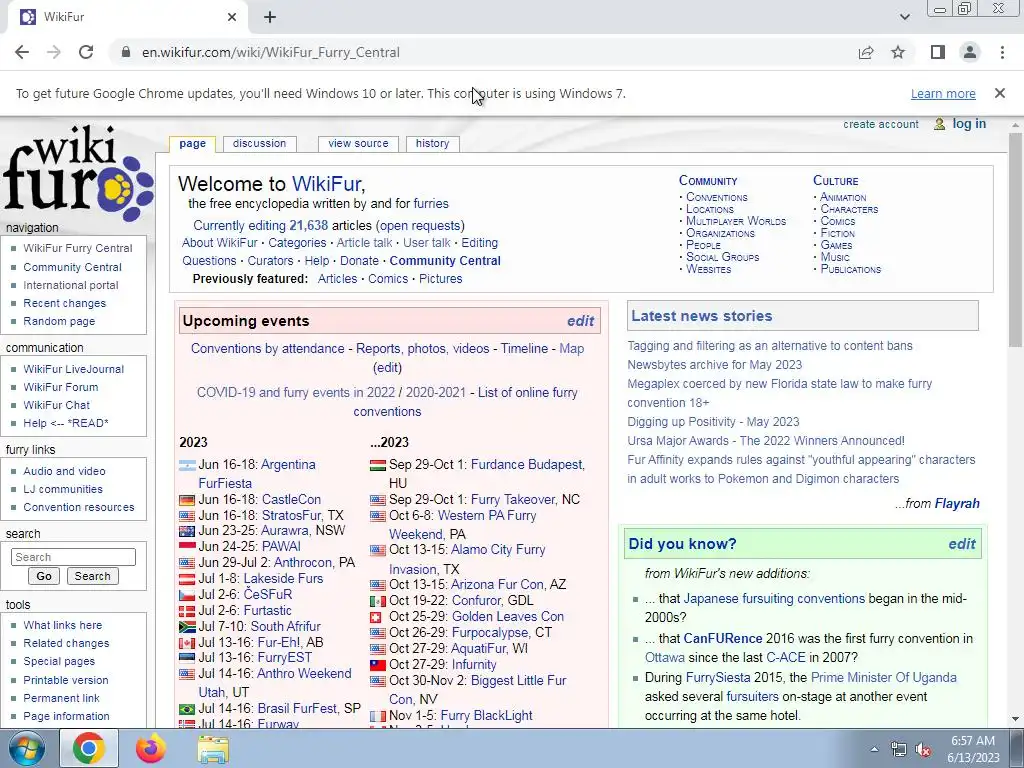Select the page tab
1024x768 pixels.
point(193,144)
